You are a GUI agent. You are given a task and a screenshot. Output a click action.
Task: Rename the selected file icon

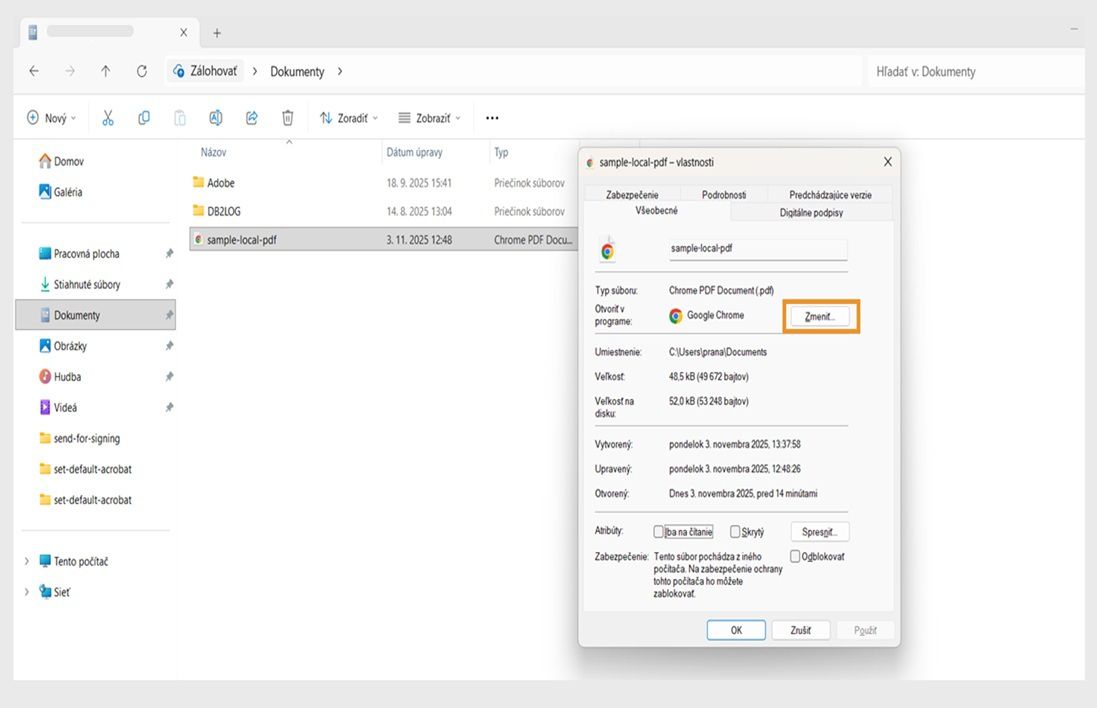215,118
